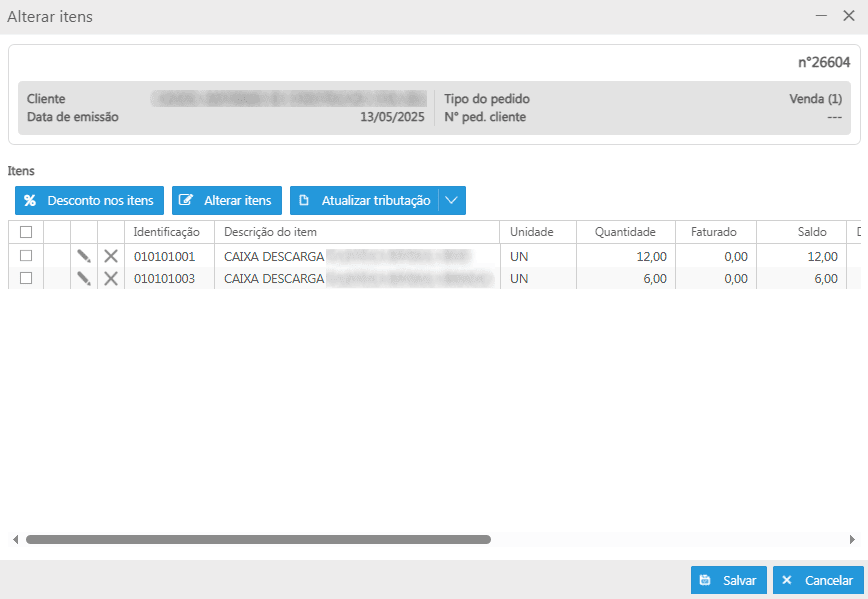Click the document icon on Atualizar tributação
The width and height of the screenshot is (868, 599).
click(304, 201)
